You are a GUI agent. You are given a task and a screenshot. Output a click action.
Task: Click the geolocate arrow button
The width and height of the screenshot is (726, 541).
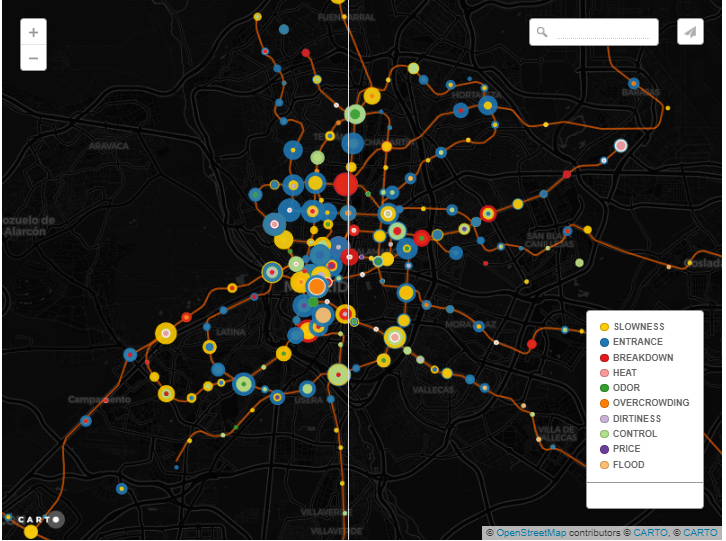click(x=690, y=32)
